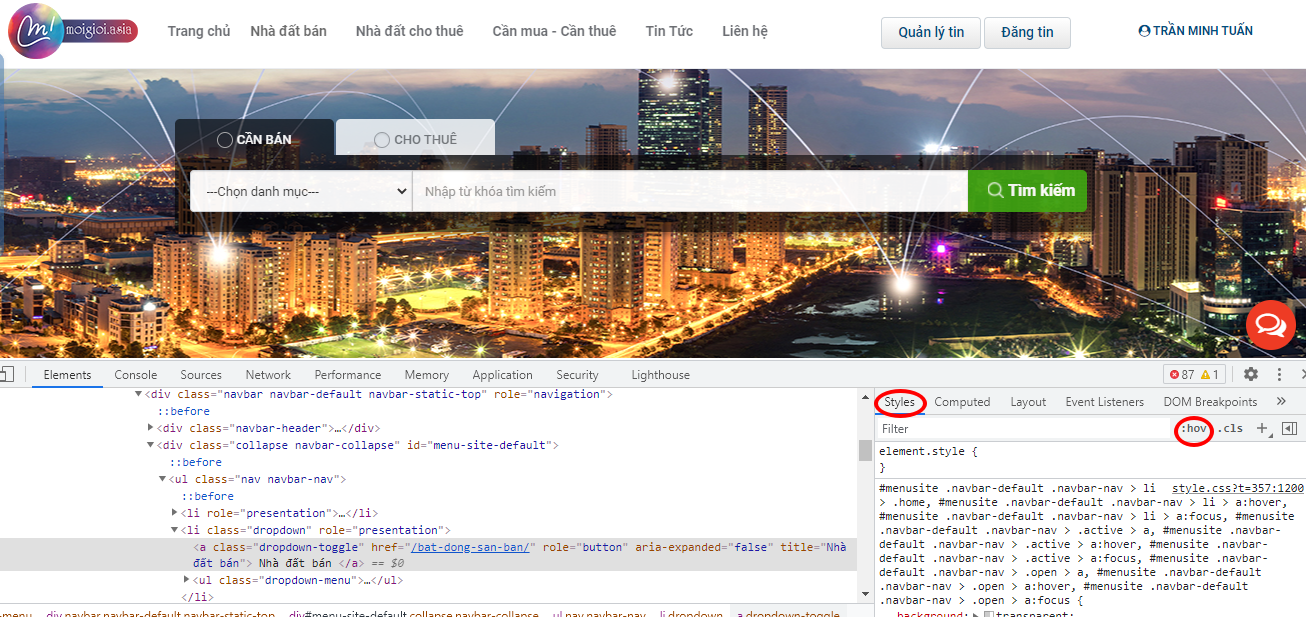The image size is (1306, 617).
Task: Open the DOM Breakpoints sidebar tab
Action: coord(1210,402)
